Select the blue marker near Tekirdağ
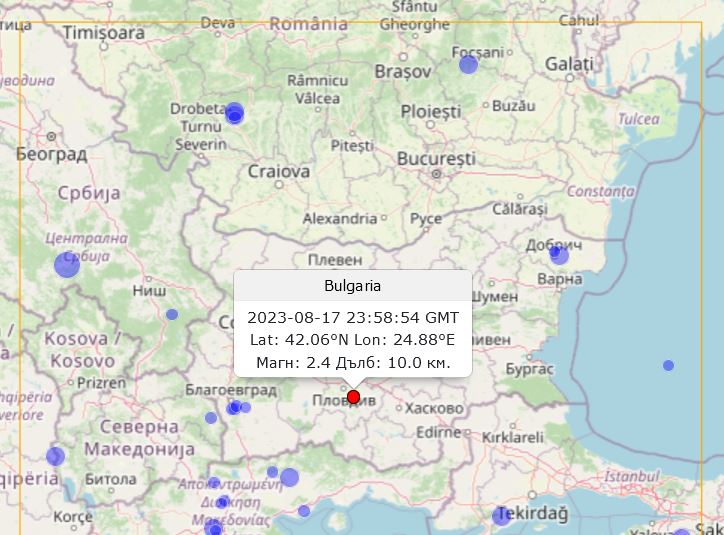The height and width of the screenshot is (535, 724). 501,516
